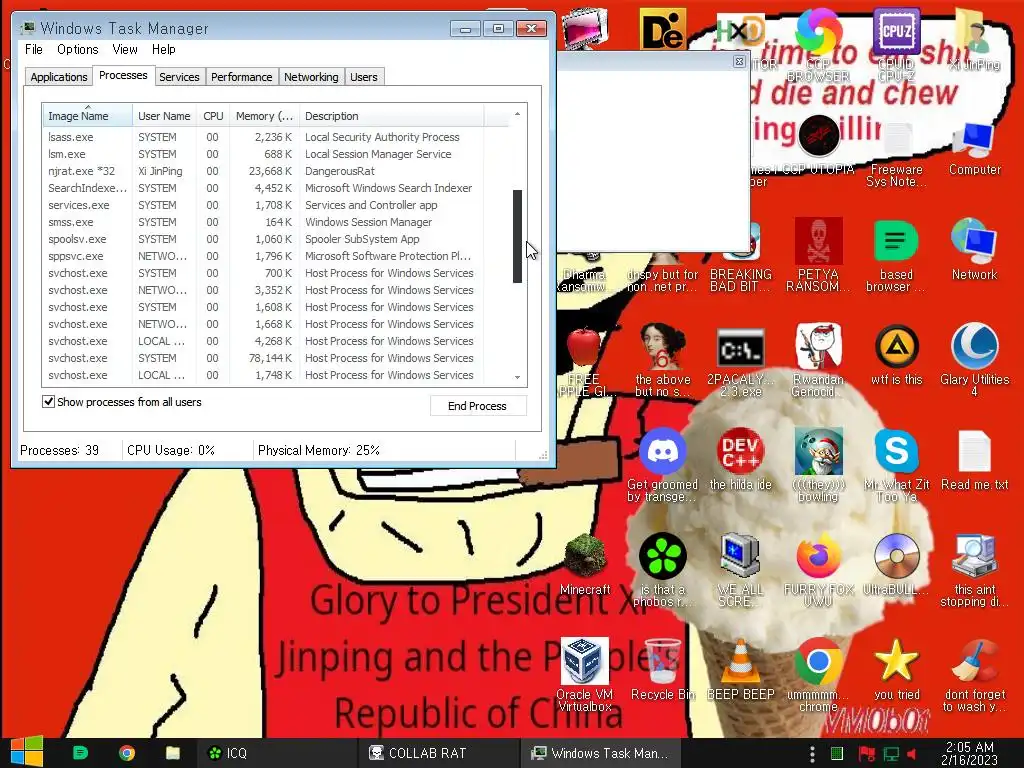Open the 'De' yellow application icon
This screenshot has width=1024, height=768.
point(662,29)
